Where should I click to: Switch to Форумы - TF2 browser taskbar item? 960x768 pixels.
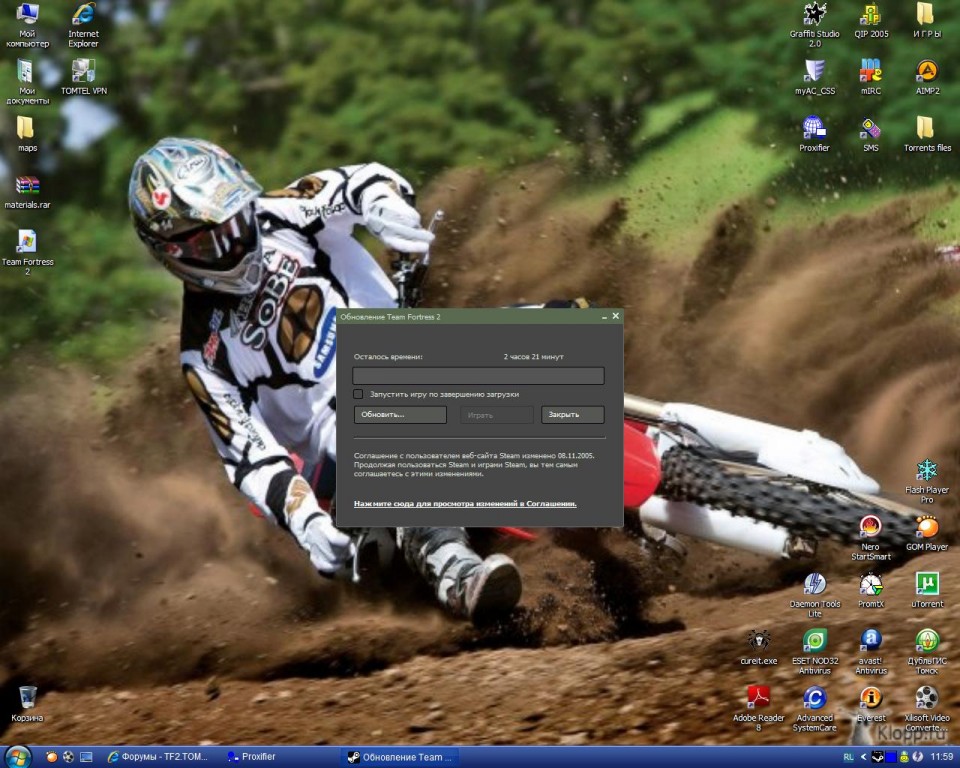coord(158,757)
